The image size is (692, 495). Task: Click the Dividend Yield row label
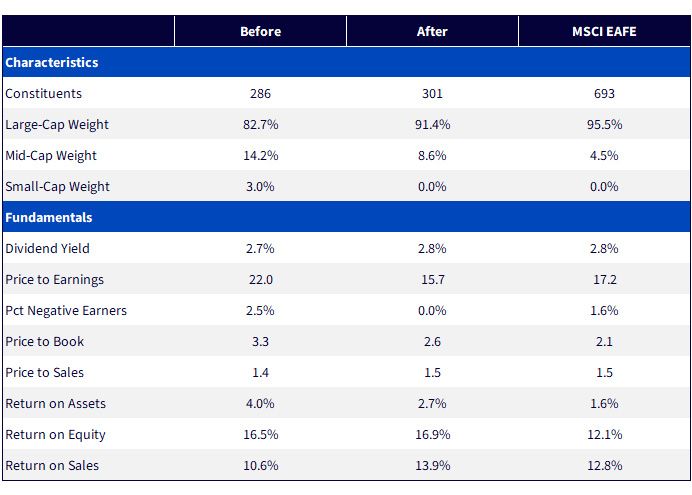(47, 248)
